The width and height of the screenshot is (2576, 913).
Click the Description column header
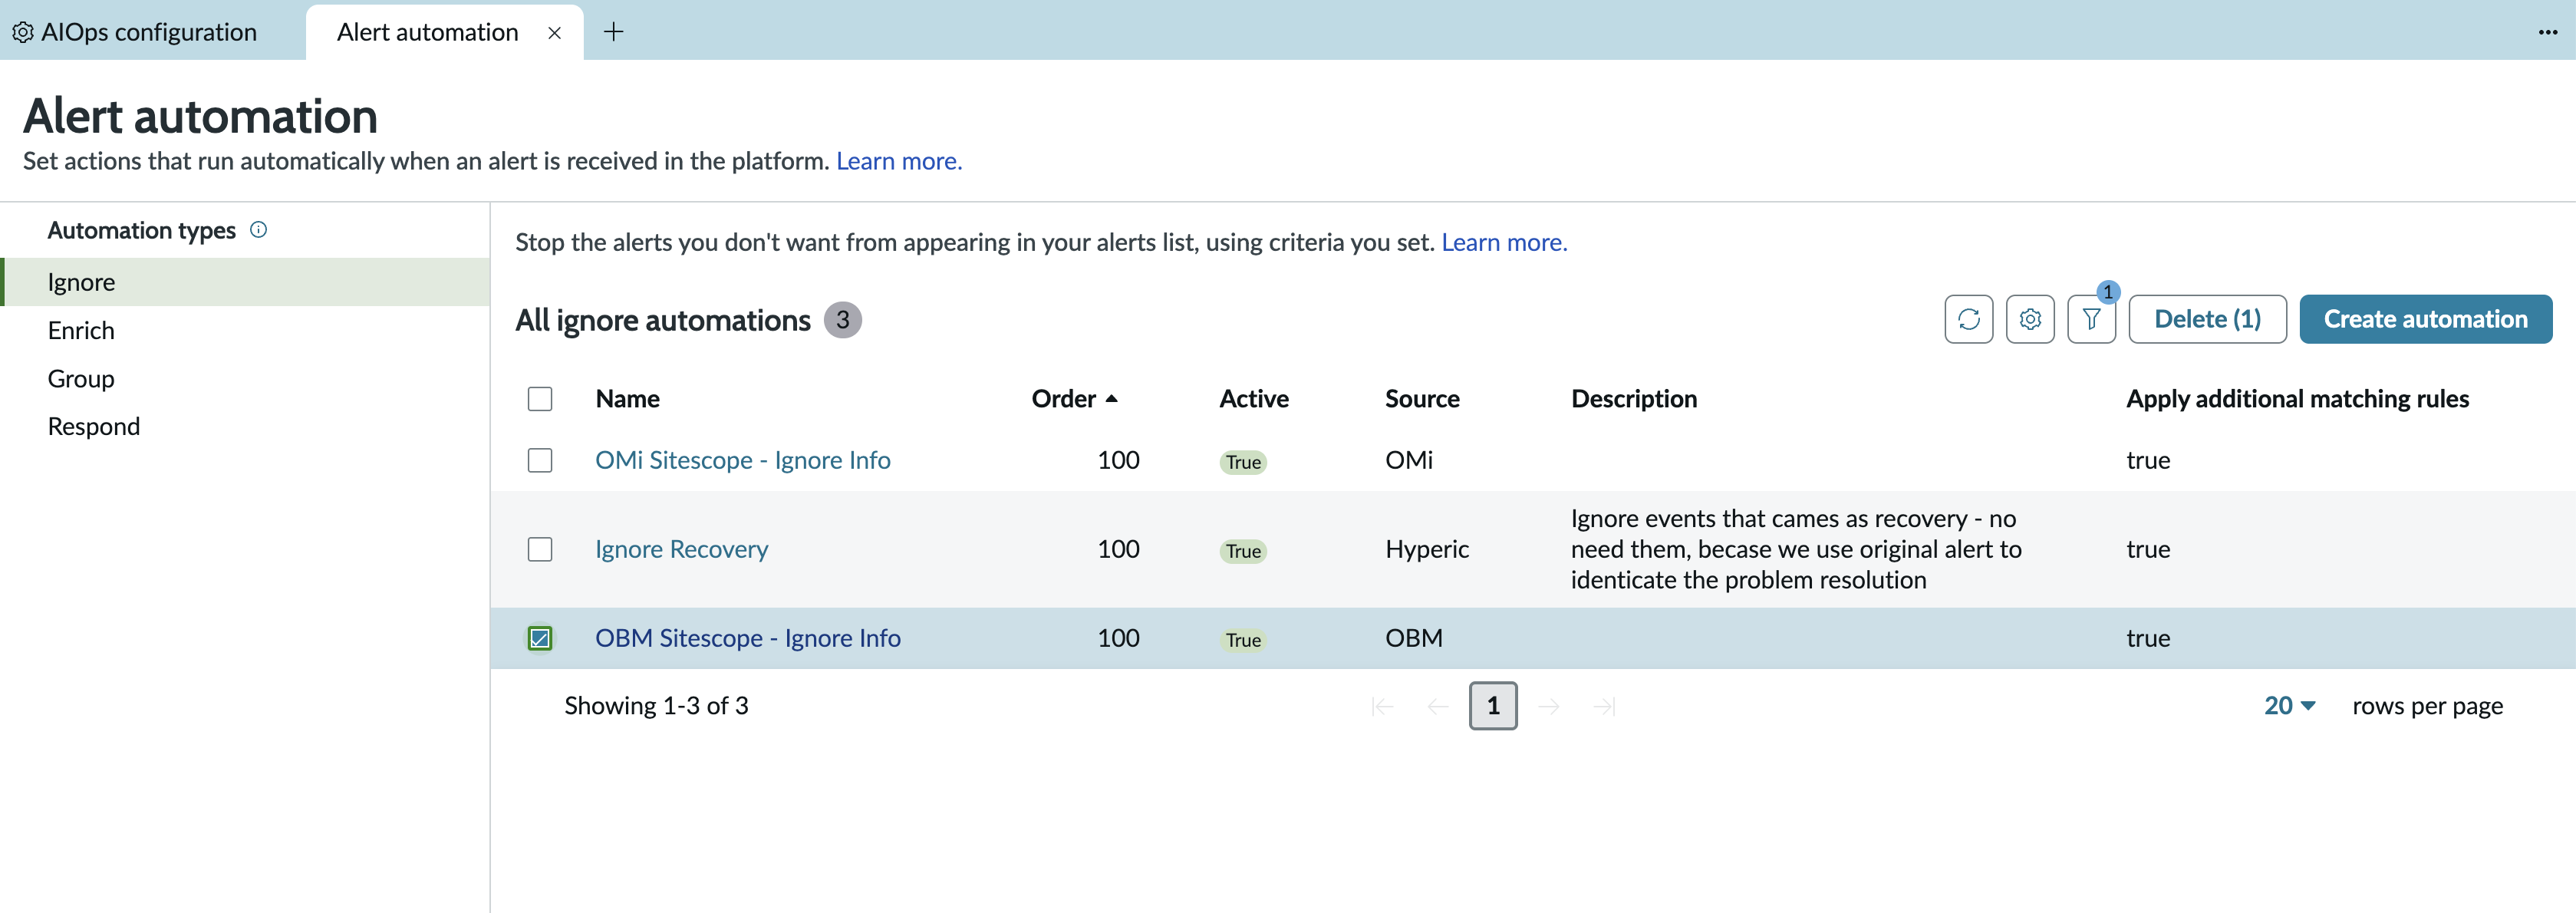point(1634,399)
